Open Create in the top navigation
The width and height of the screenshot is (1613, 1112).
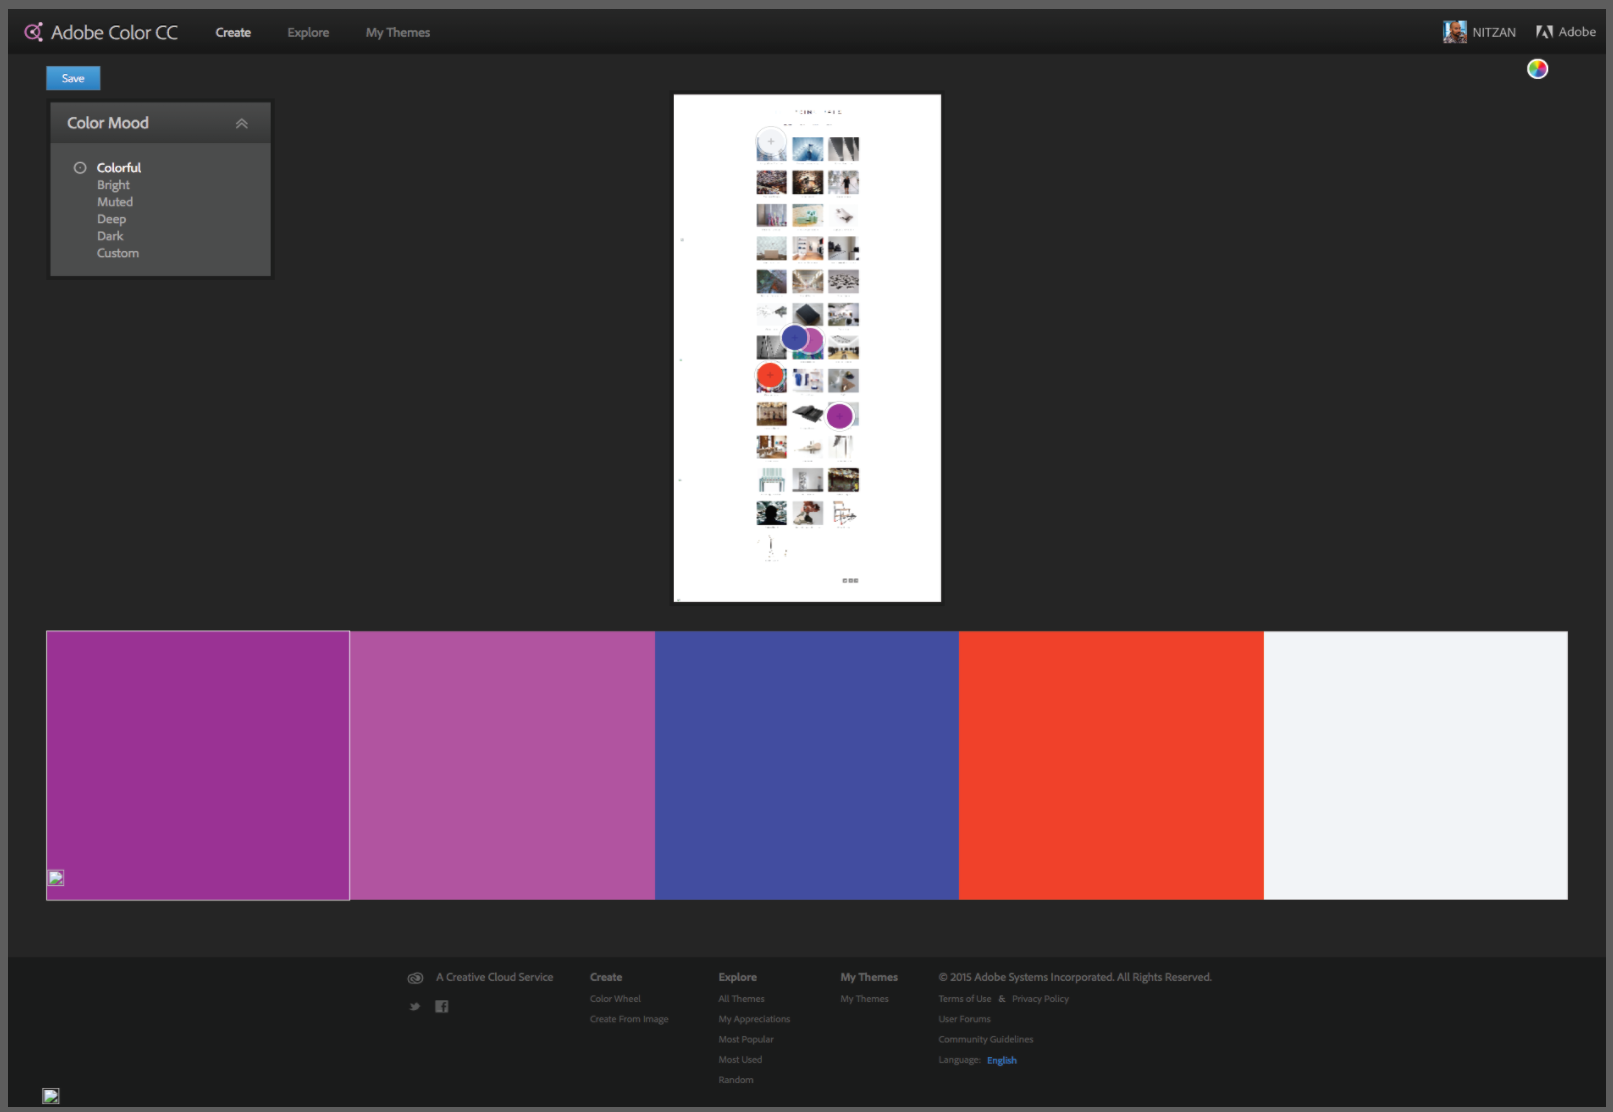coord(233,33)
